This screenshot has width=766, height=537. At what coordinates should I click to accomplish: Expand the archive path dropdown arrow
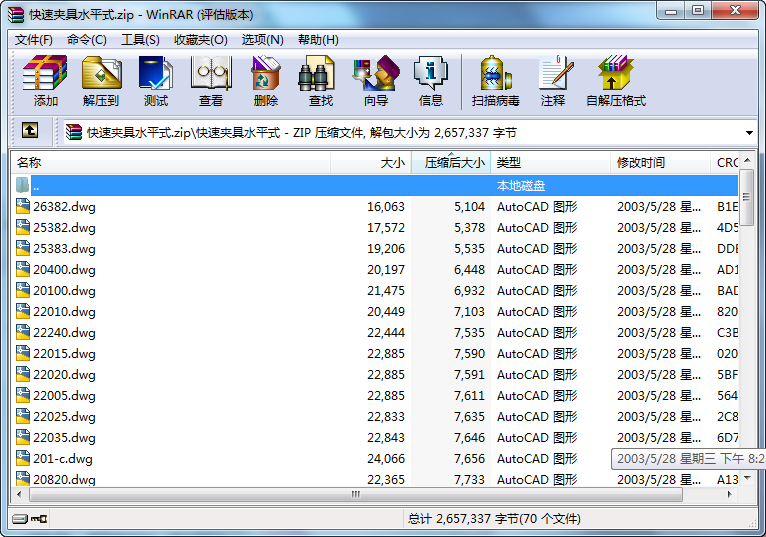[749, 132]
